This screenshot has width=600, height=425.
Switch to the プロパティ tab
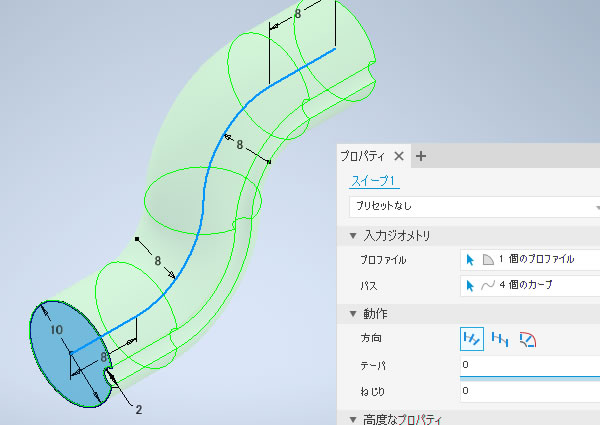click(x=362, y=156)
